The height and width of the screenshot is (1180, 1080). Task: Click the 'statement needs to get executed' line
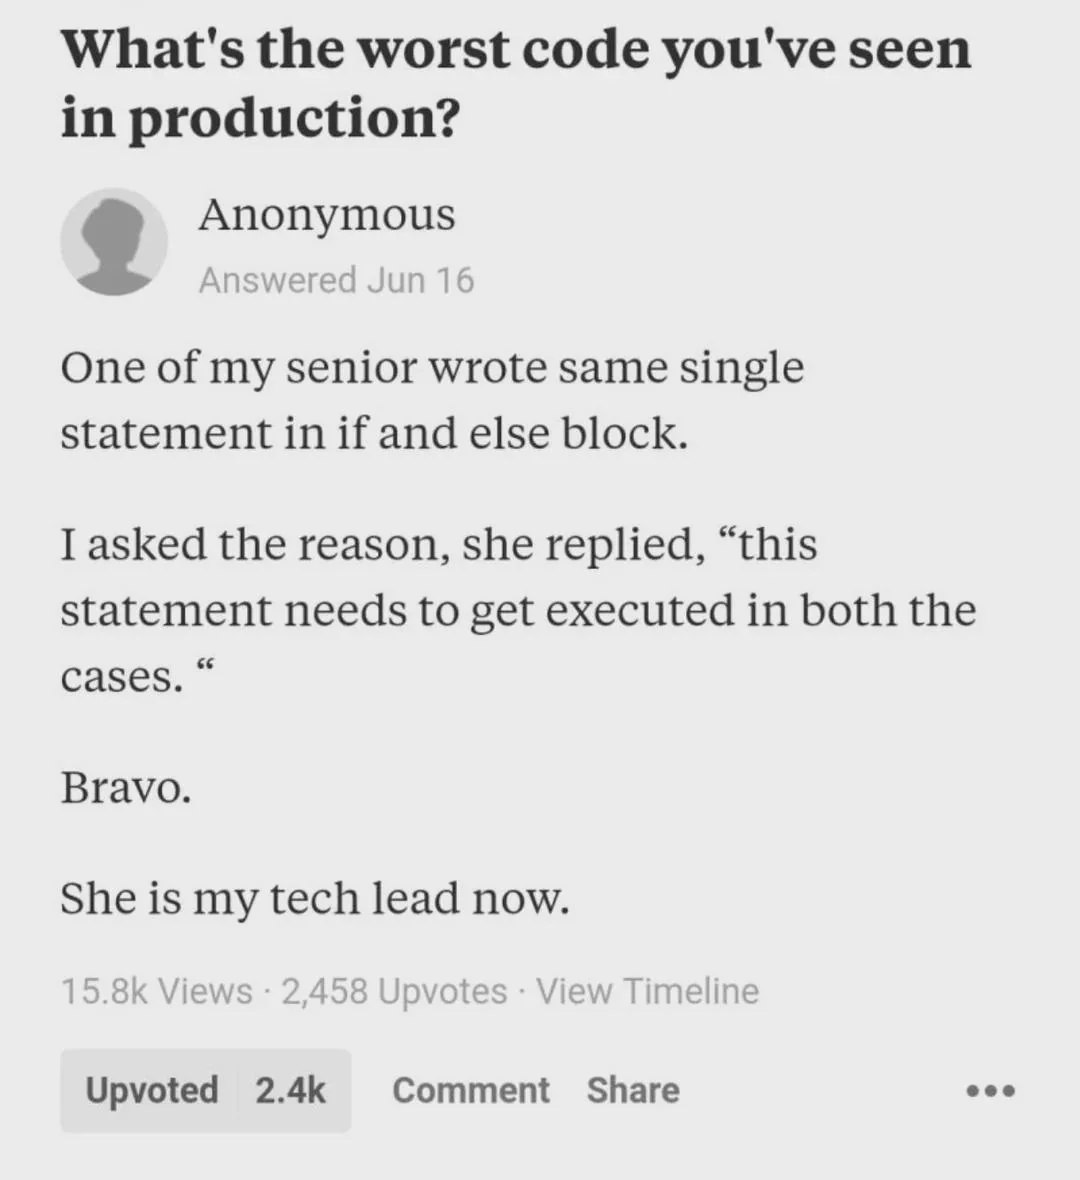pyautogui.click(x=519, y=610)
